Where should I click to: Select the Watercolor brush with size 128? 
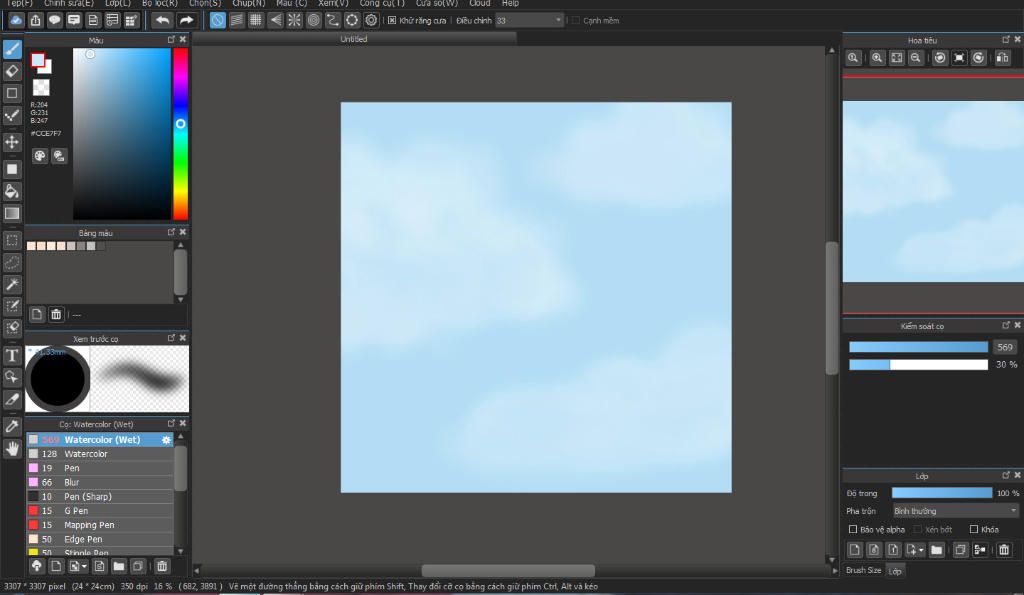(100, 454)
